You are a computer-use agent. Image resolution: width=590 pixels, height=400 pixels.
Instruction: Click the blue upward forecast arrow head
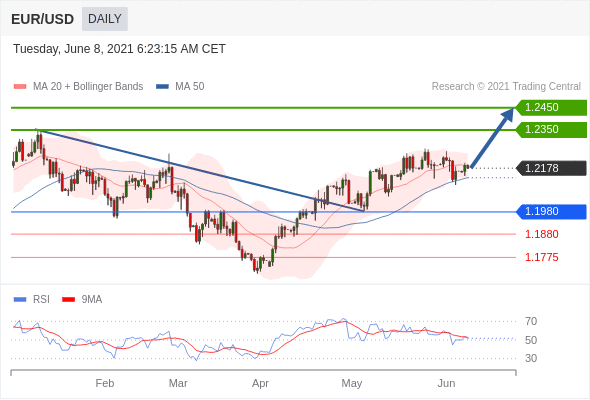[x=509, y=114]
